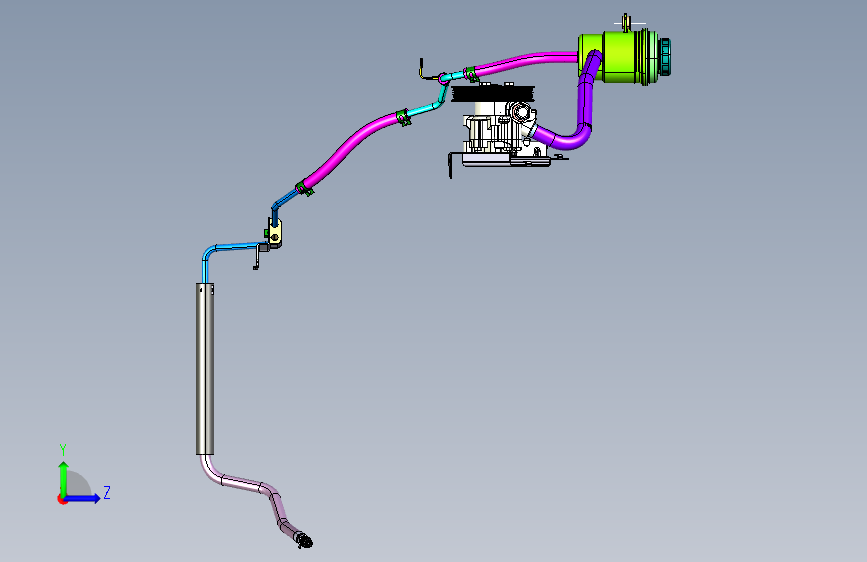The width and height of the screenshot is (867, 562).
Task: Select the green fluid reservoir tank
Action: click(x=619, y=57)
